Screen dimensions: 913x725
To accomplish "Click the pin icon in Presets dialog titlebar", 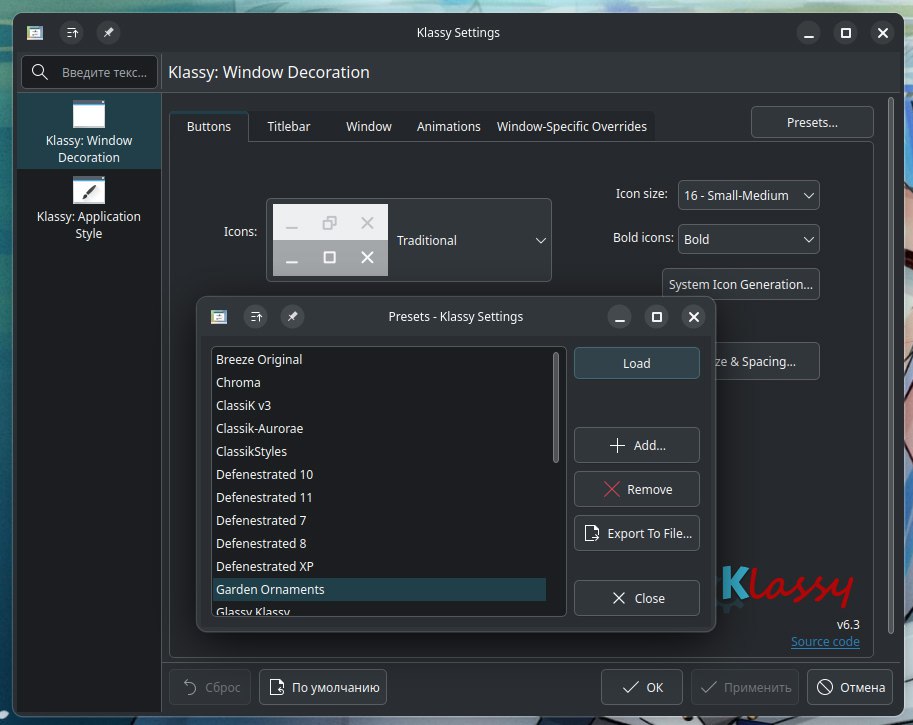I will click(292, 317).
